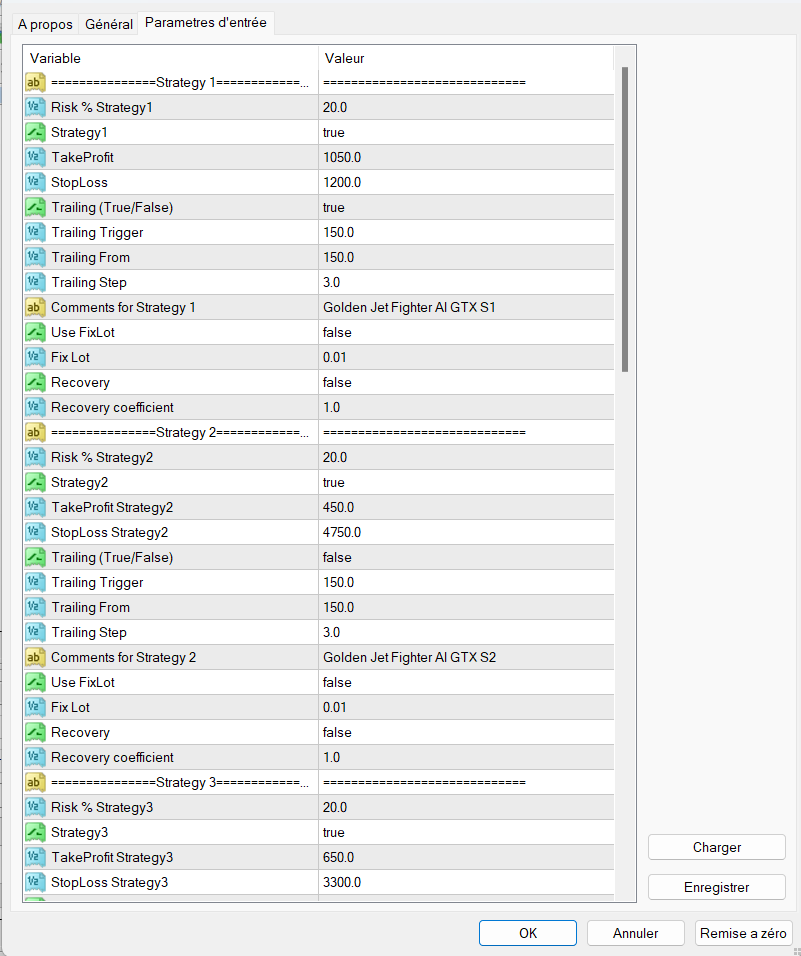
Task: Click the Charger button
Action: coord(716,847)
